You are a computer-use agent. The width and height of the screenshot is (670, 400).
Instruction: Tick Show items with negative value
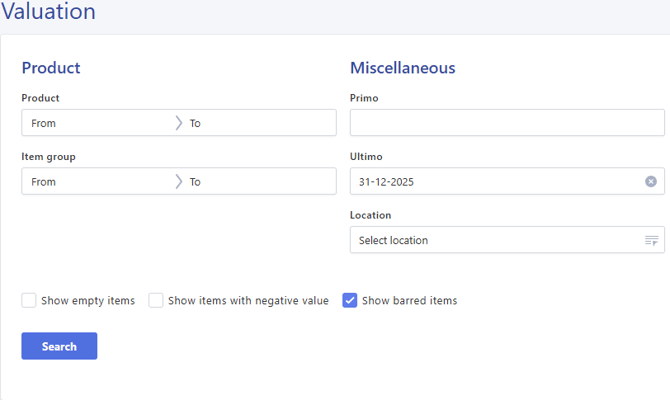pyautogui.click(x=156, y=300)
